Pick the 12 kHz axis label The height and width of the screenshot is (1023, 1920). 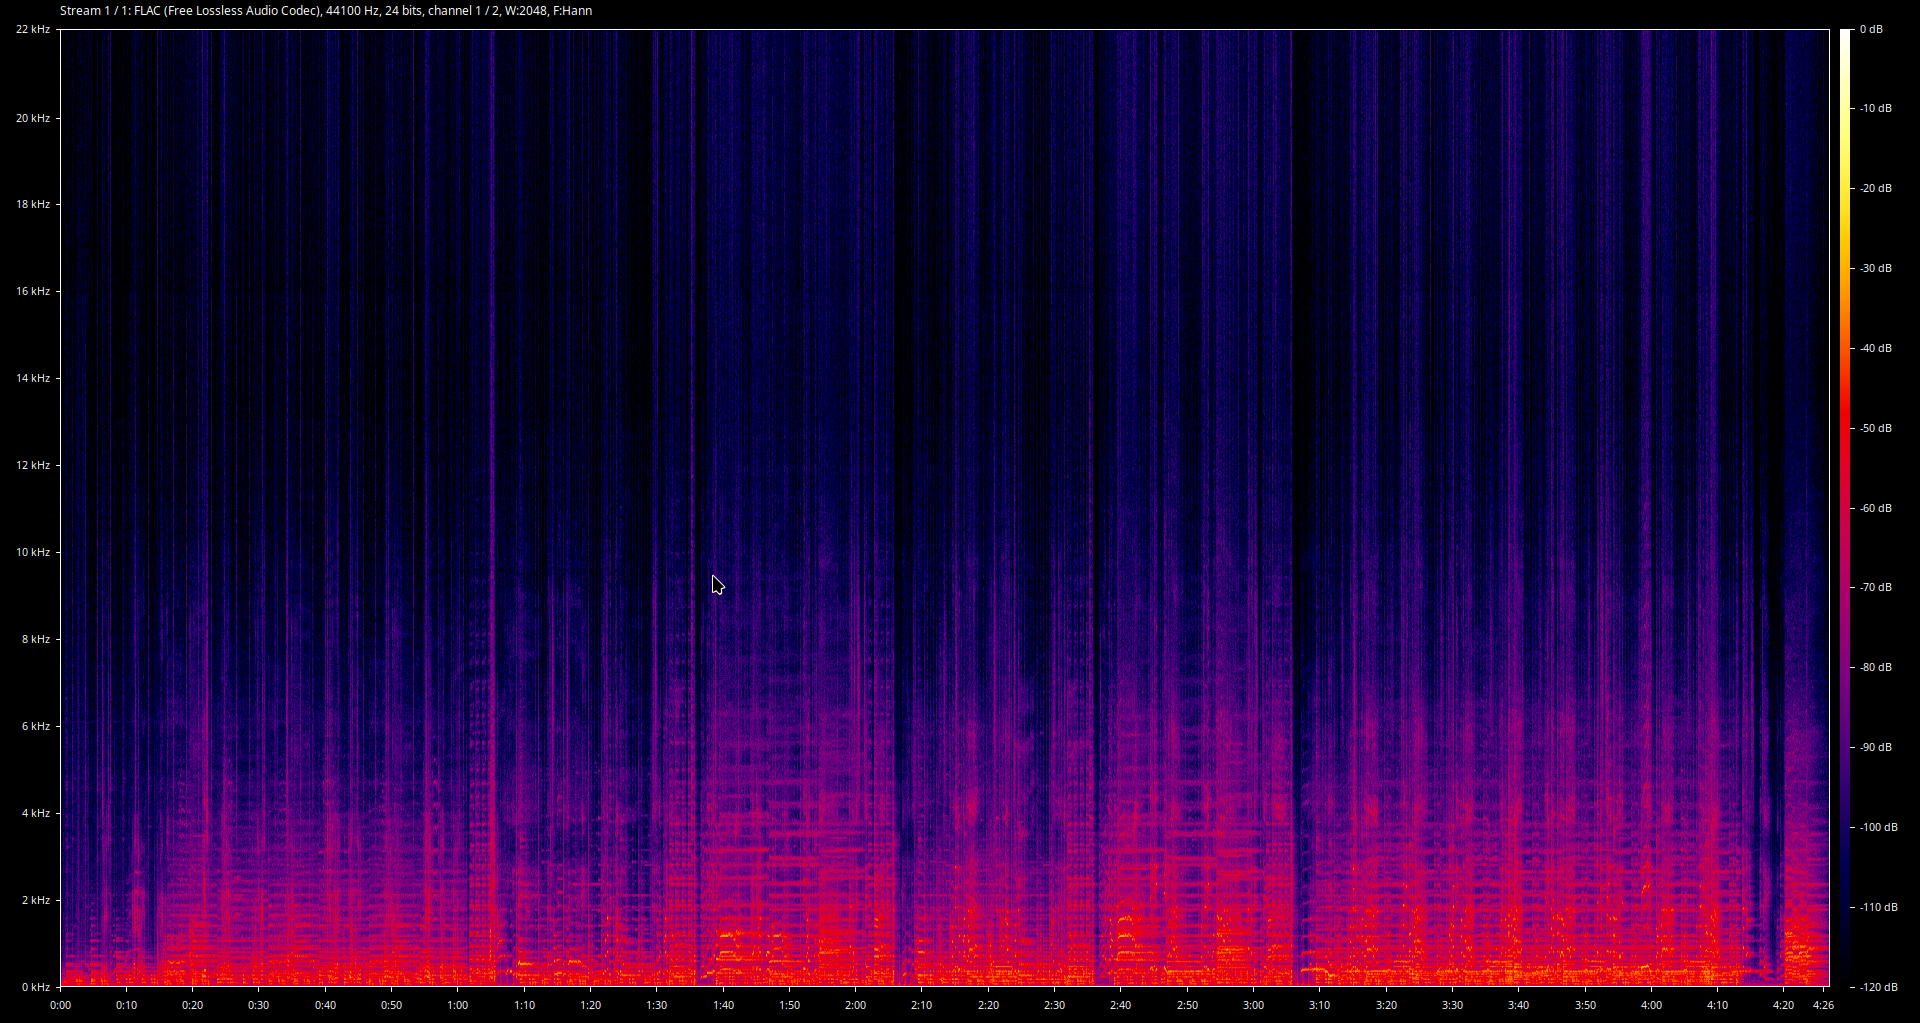pos(33,465)
